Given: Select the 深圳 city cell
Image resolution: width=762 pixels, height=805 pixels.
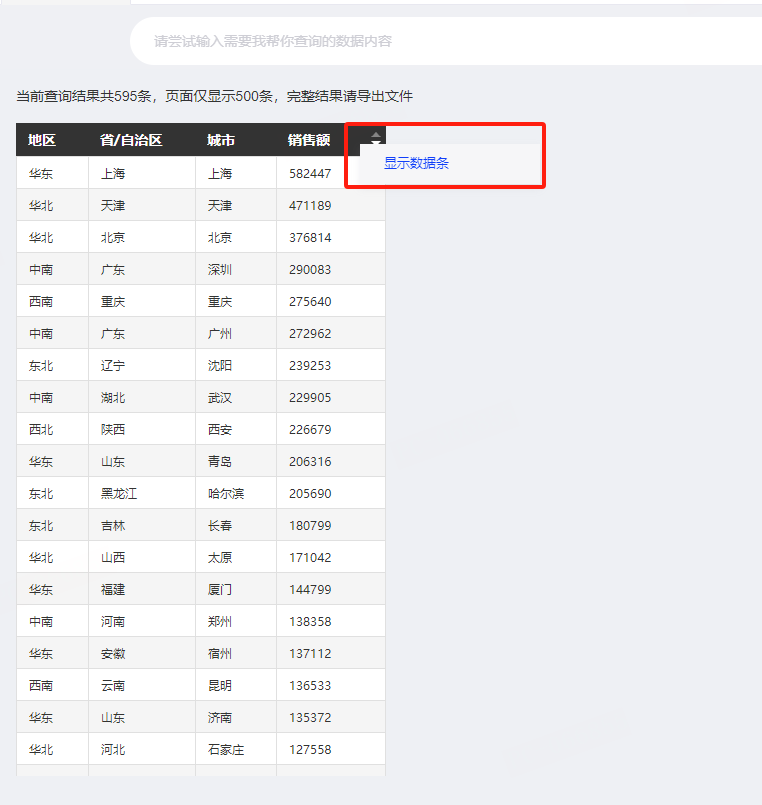Looking at the screenshot, I should (x=220, y=269).
